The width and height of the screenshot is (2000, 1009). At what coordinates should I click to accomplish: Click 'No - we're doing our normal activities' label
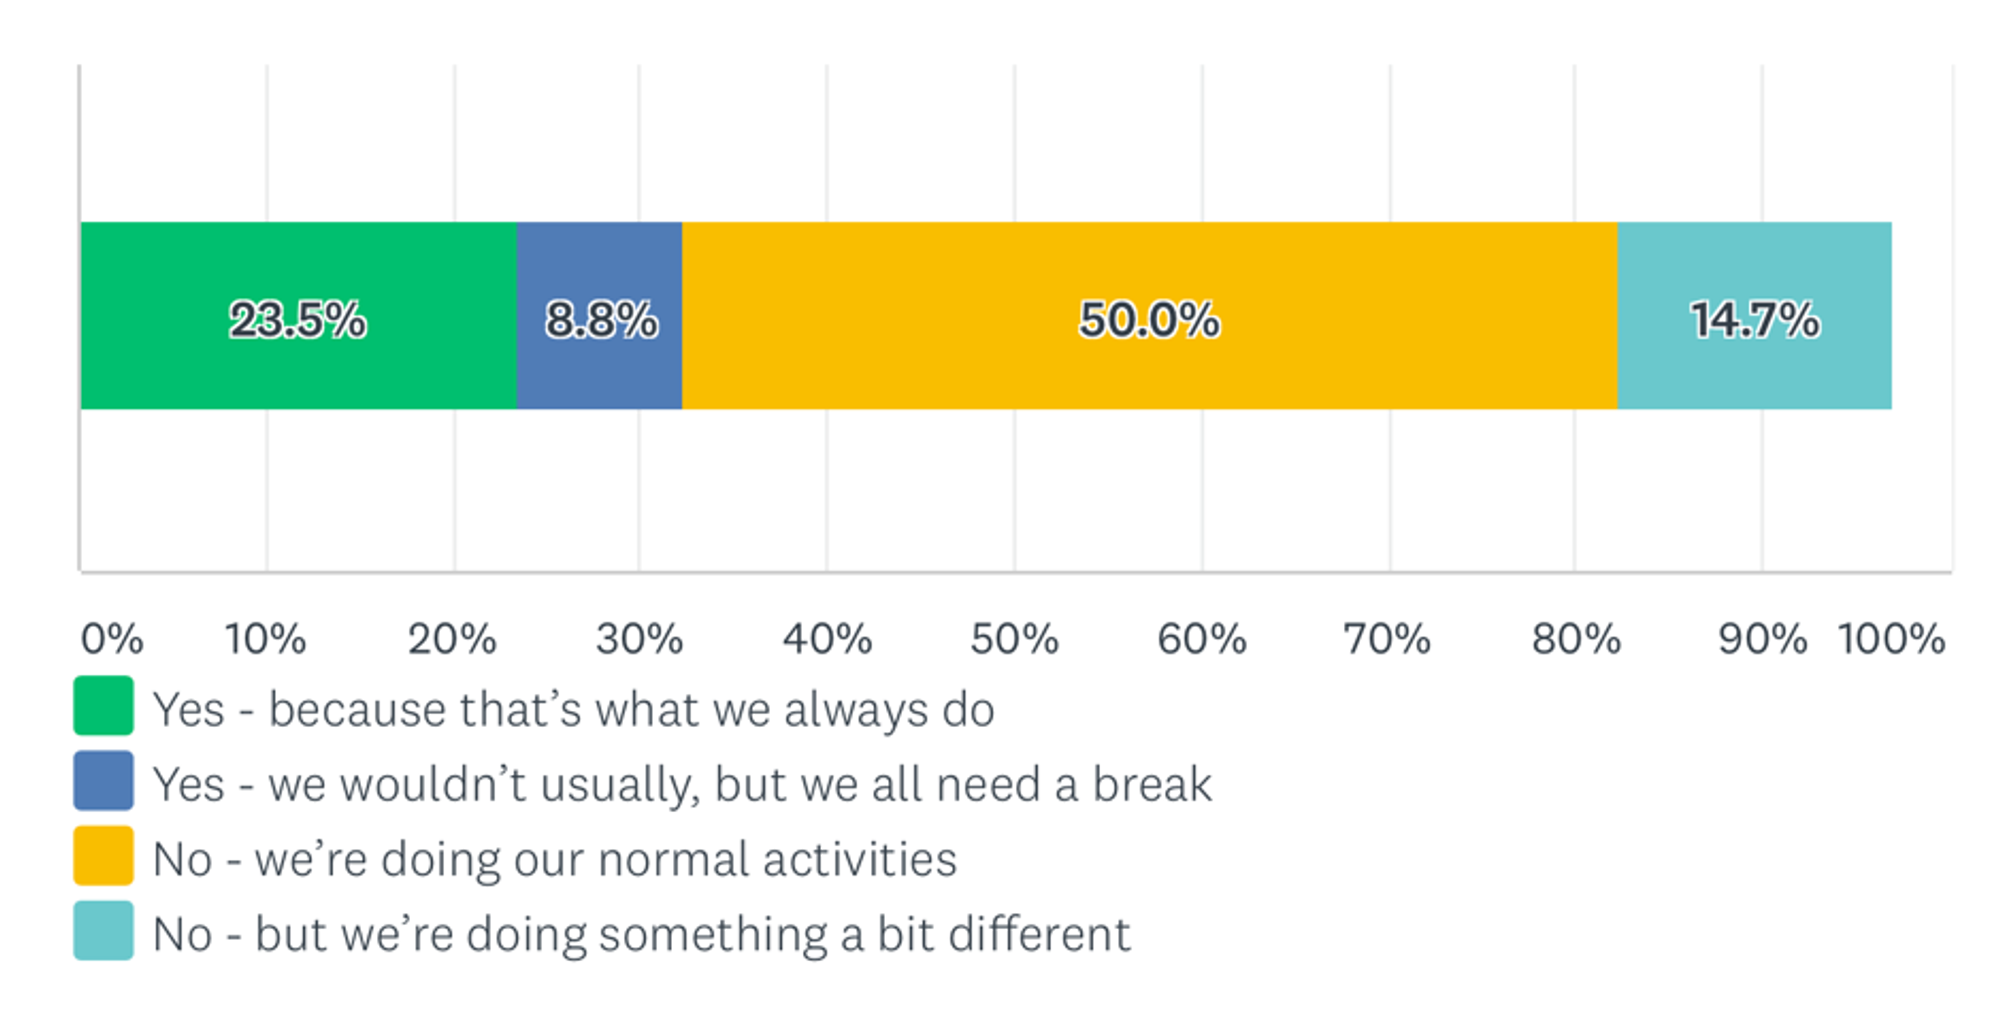[555, 860]
